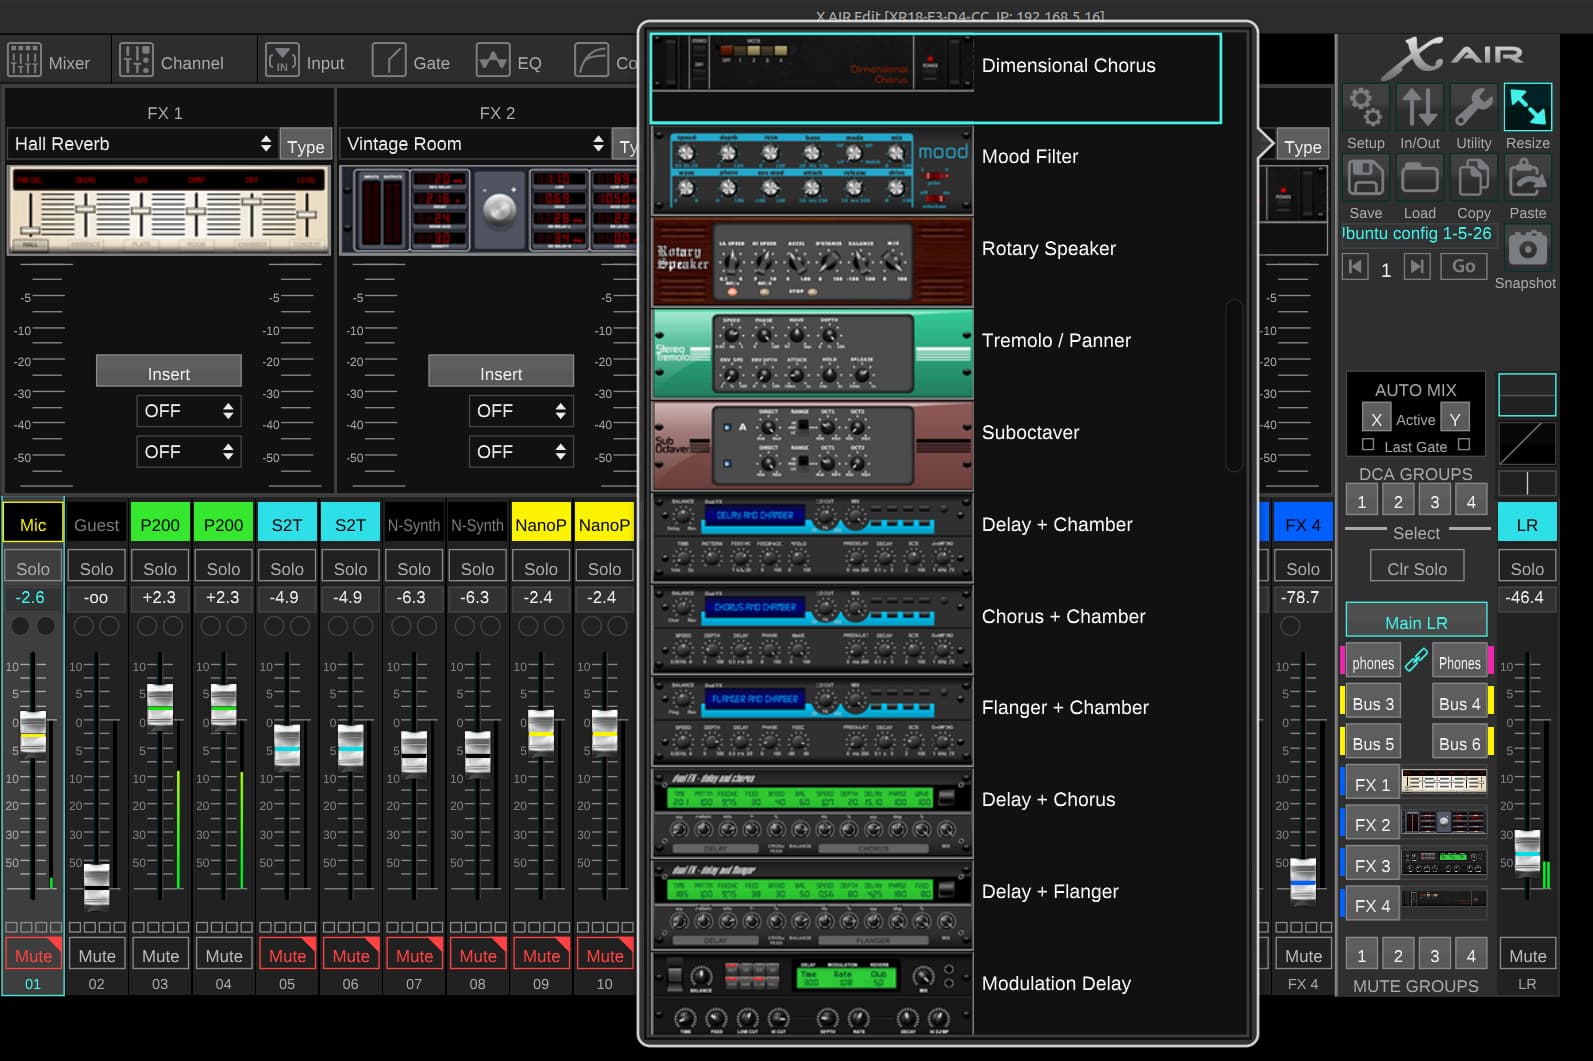This screenshot has width=1593, height=1061.
Task: Click the Resize window icon
Action: 1527,108
